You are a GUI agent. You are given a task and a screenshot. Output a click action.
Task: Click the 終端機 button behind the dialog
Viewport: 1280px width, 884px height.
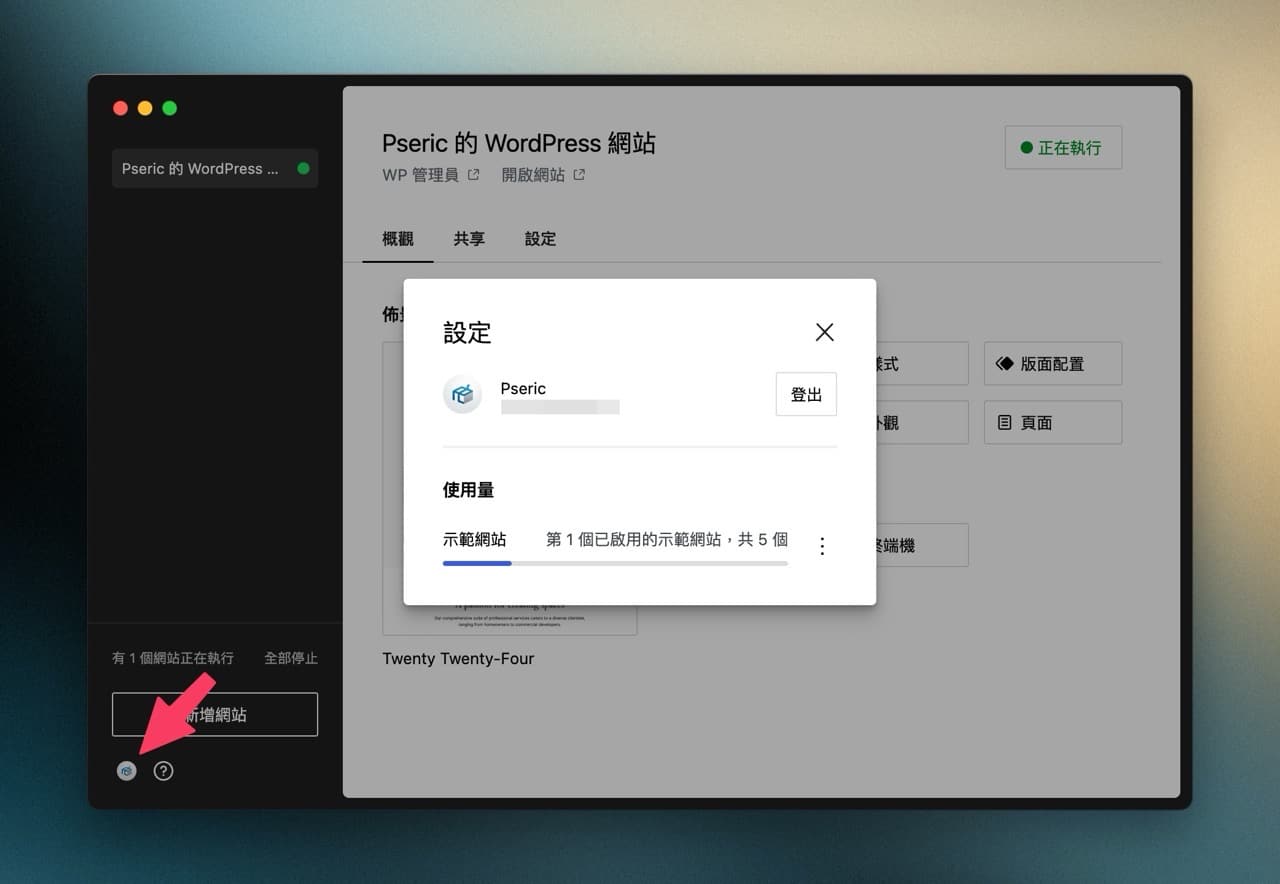tap(922, 545)
